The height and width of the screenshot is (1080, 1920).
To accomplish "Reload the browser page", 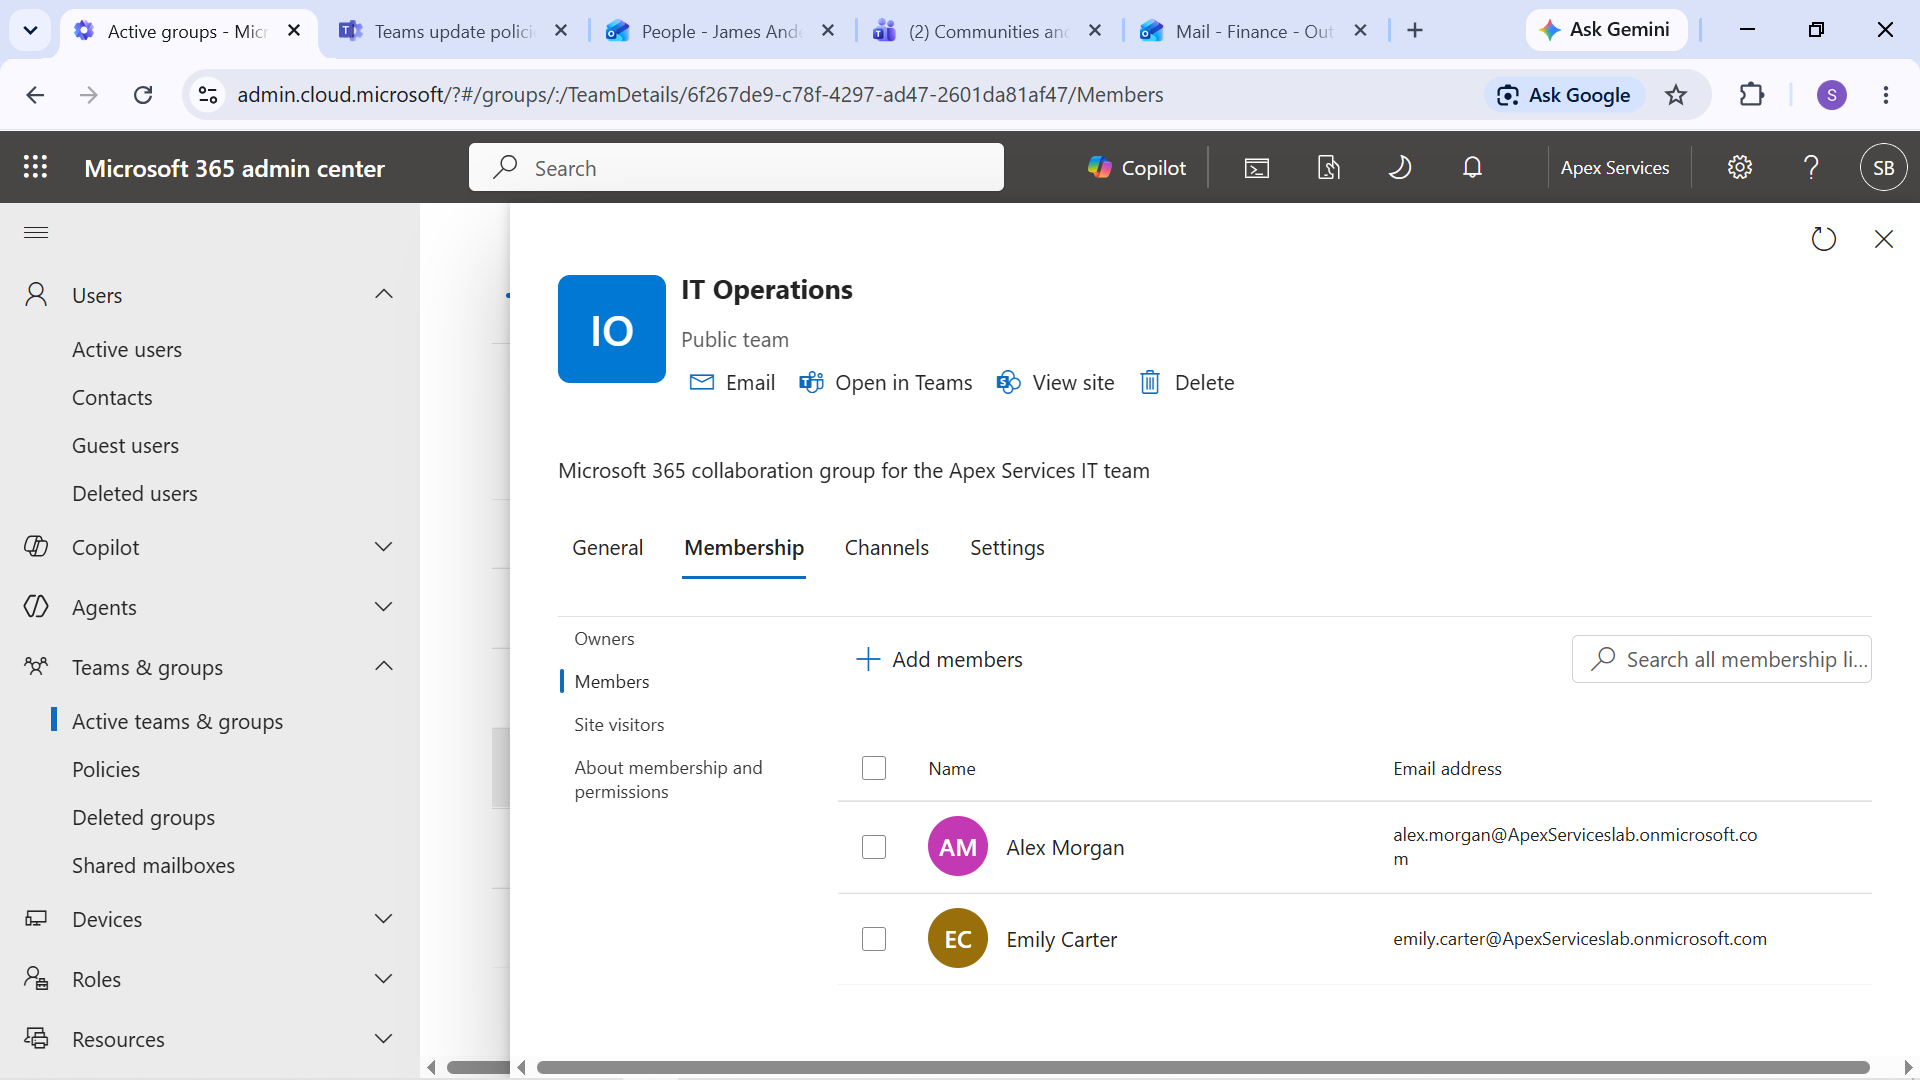I will coord(143,95).
